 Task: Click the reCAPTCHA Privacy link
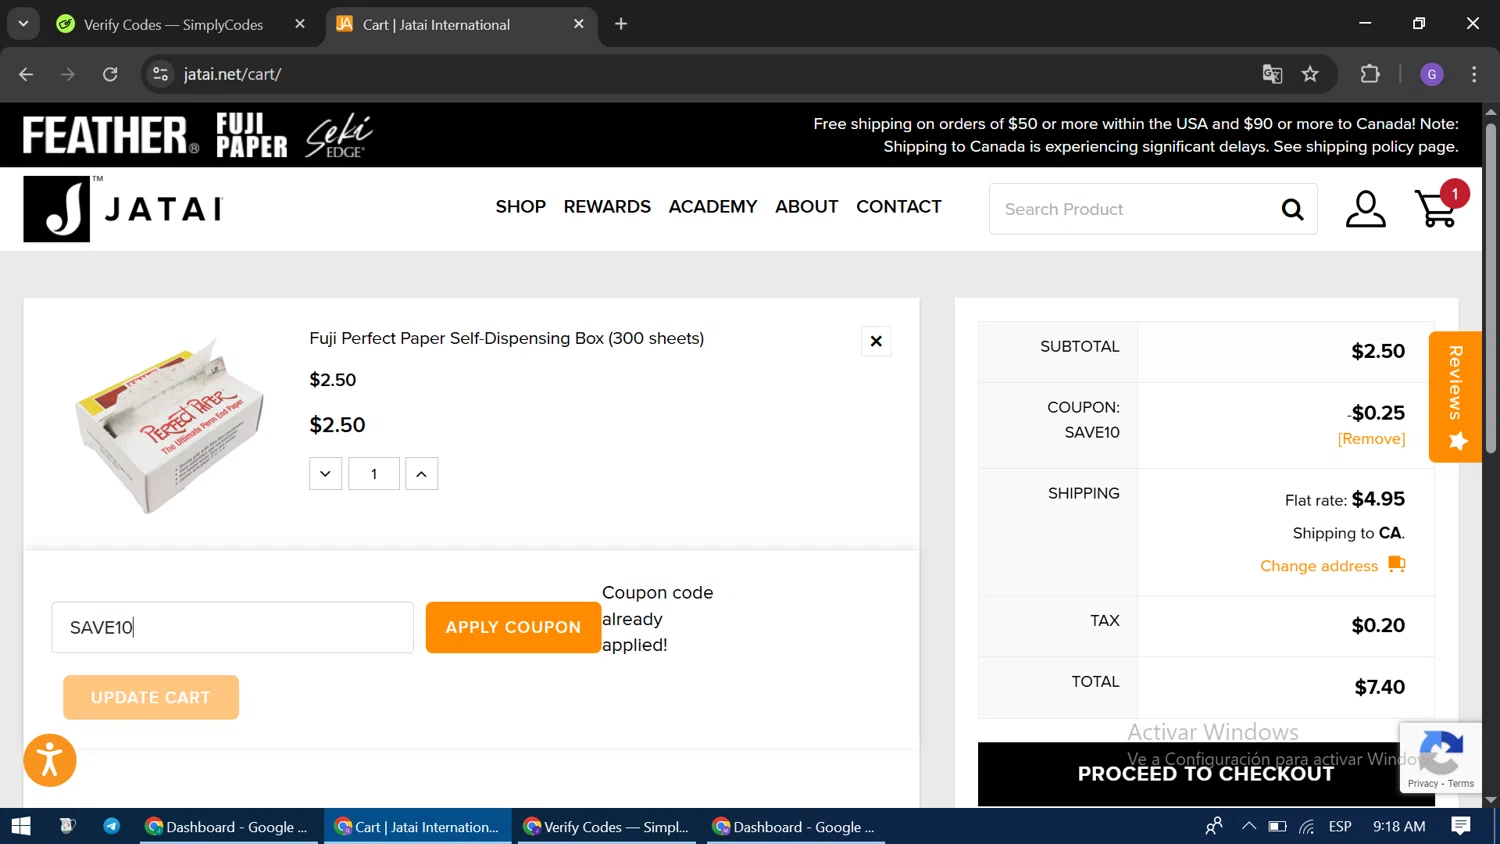point(1423,784)
